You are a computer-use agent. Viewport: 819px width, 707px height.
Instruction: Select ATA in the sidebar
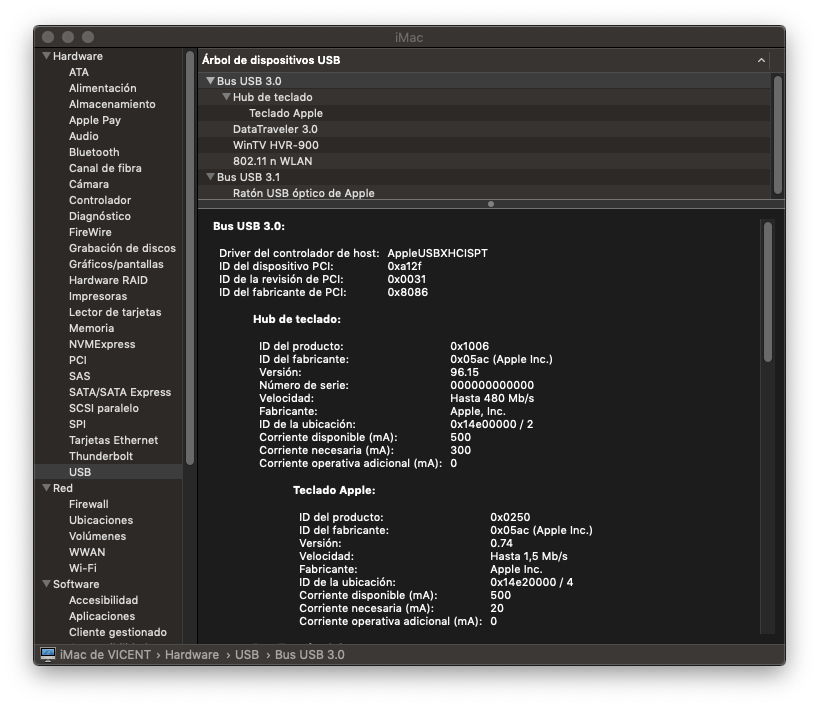[79, 72]
